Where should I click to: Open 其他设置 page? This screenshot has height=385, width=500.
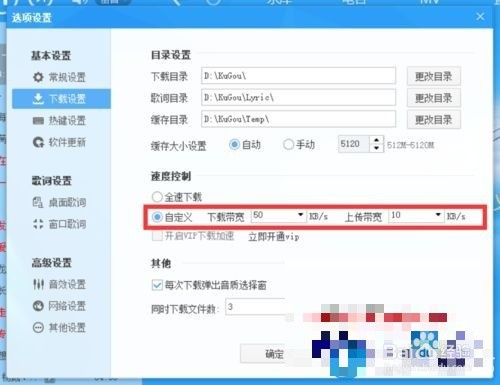67,327
